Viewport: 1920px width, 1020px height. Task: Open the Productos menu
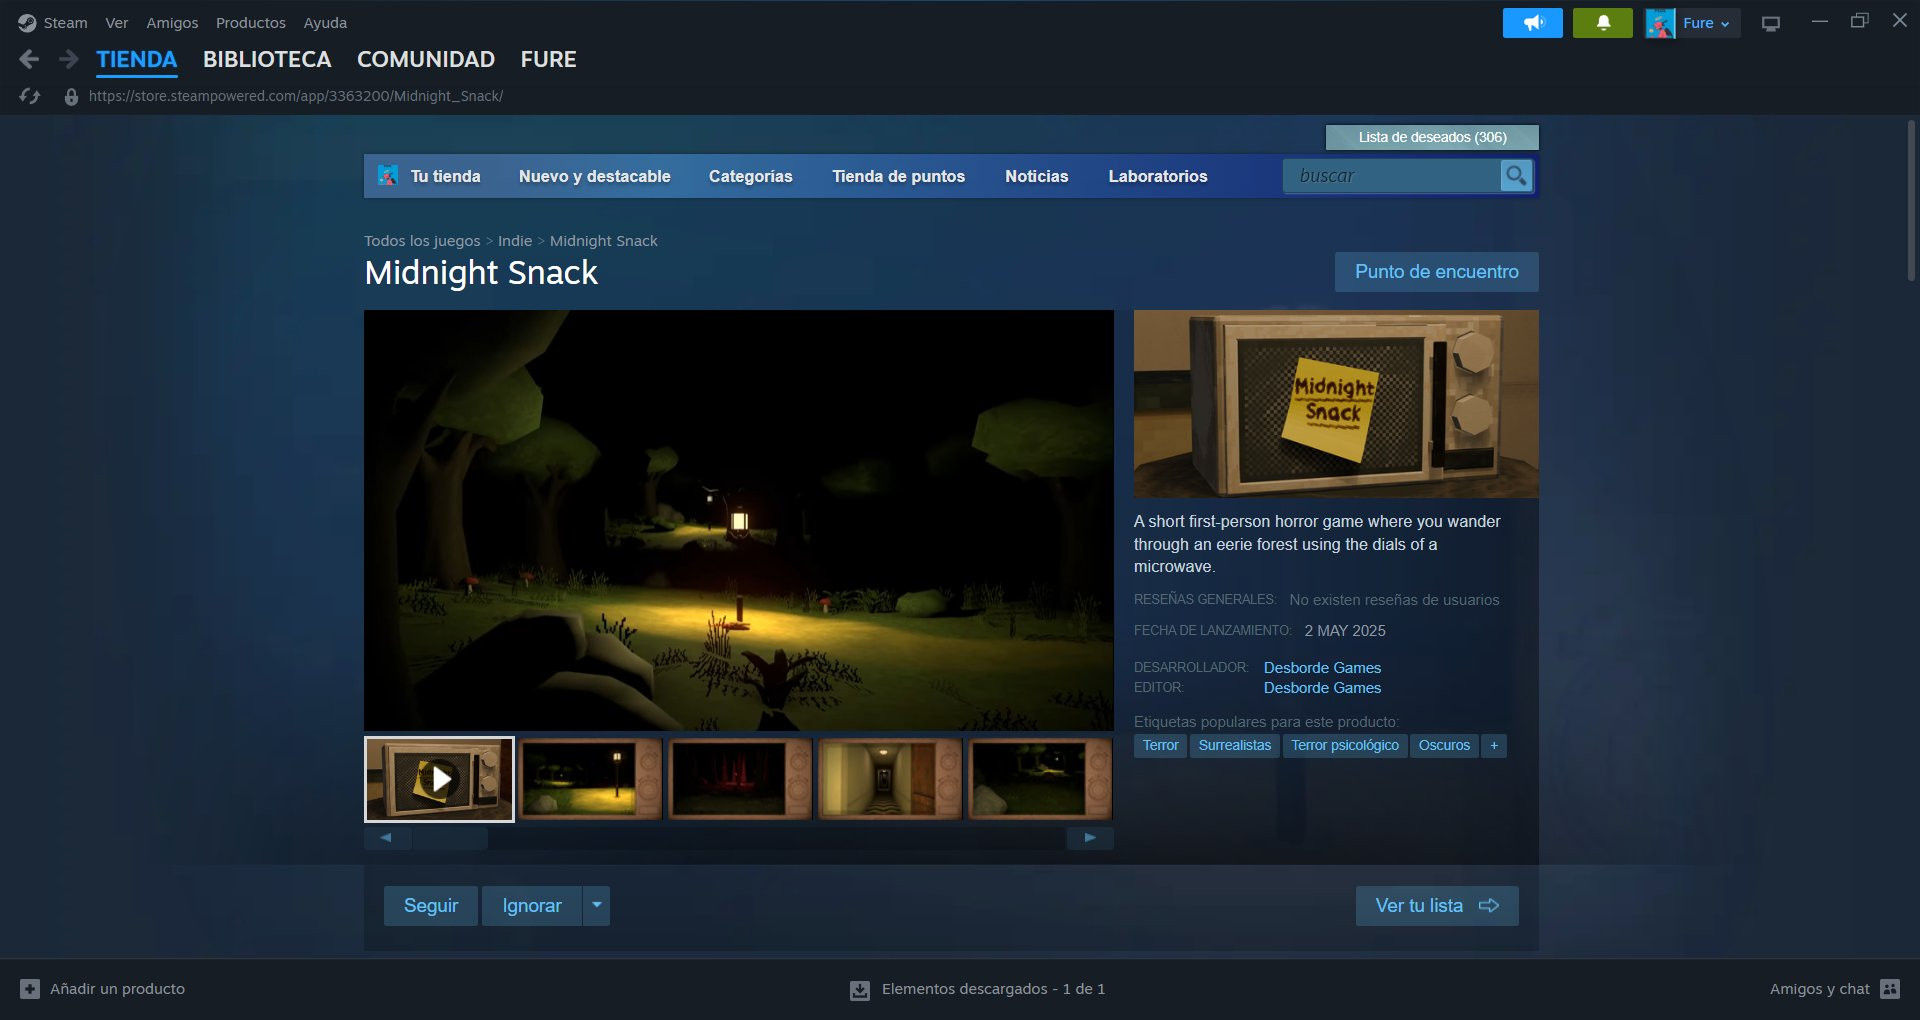coord(251,23)
